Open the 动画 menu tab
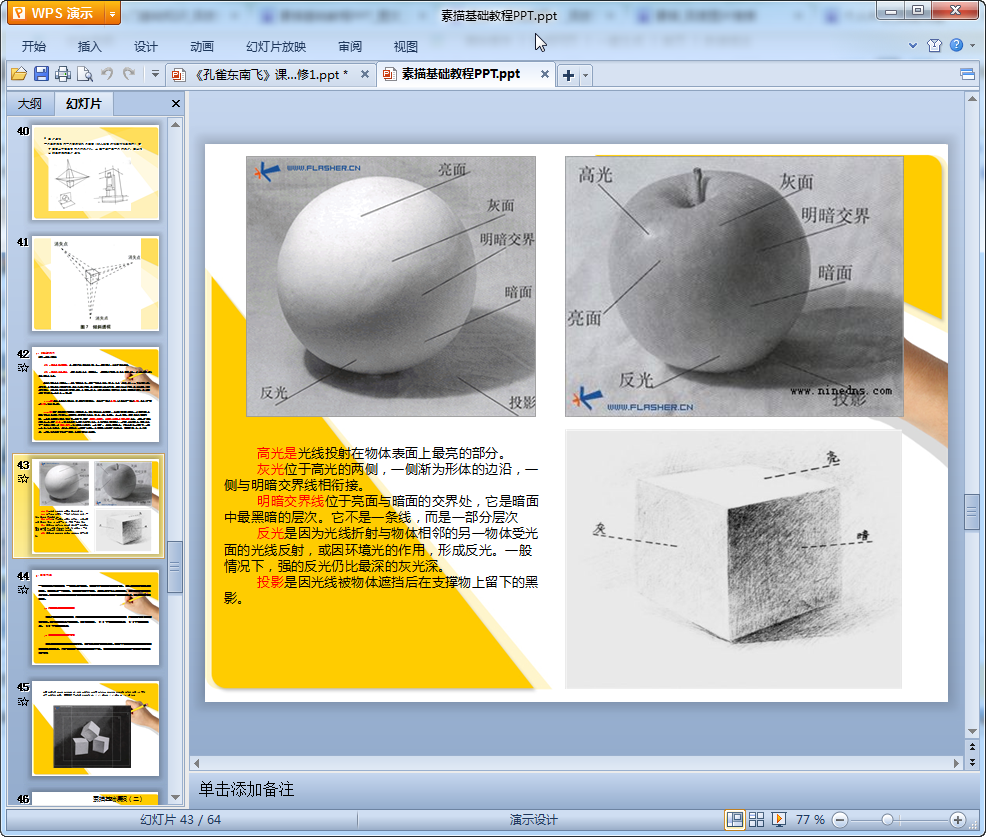The height and width of the screenshot is (837, 986). pyautogui.click(x=202, y=46)
